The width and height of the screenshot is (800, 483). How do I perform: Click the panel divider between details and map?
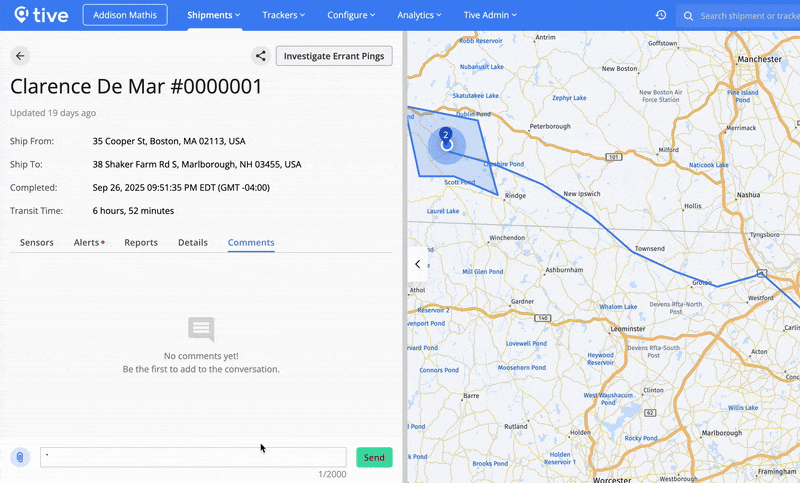405,257
